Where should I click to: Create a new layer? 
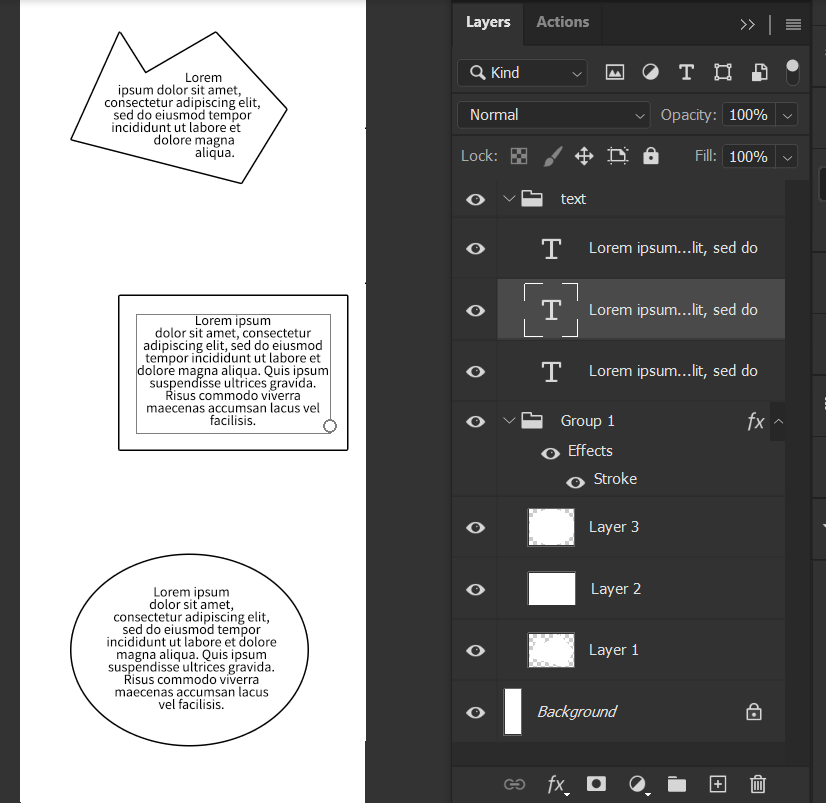[x=717, y=784]
